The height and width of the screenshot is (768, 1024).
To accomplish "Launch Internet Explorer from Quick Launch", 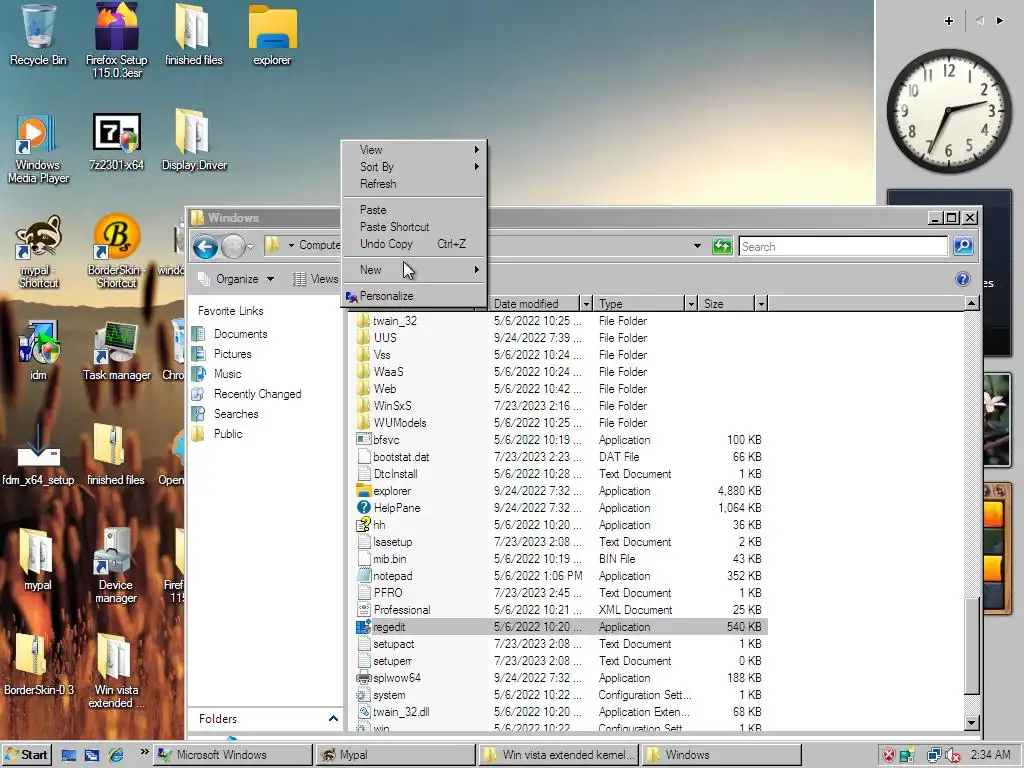I will [116, 755].
